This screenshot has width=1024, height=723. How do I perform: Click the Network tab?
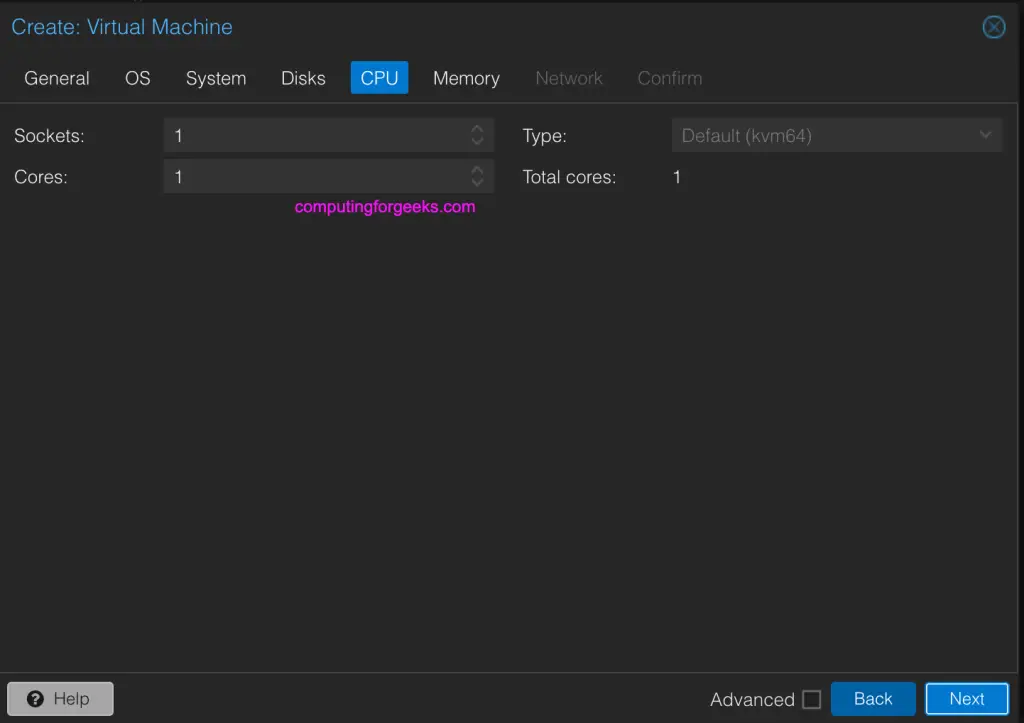point(568,78)
